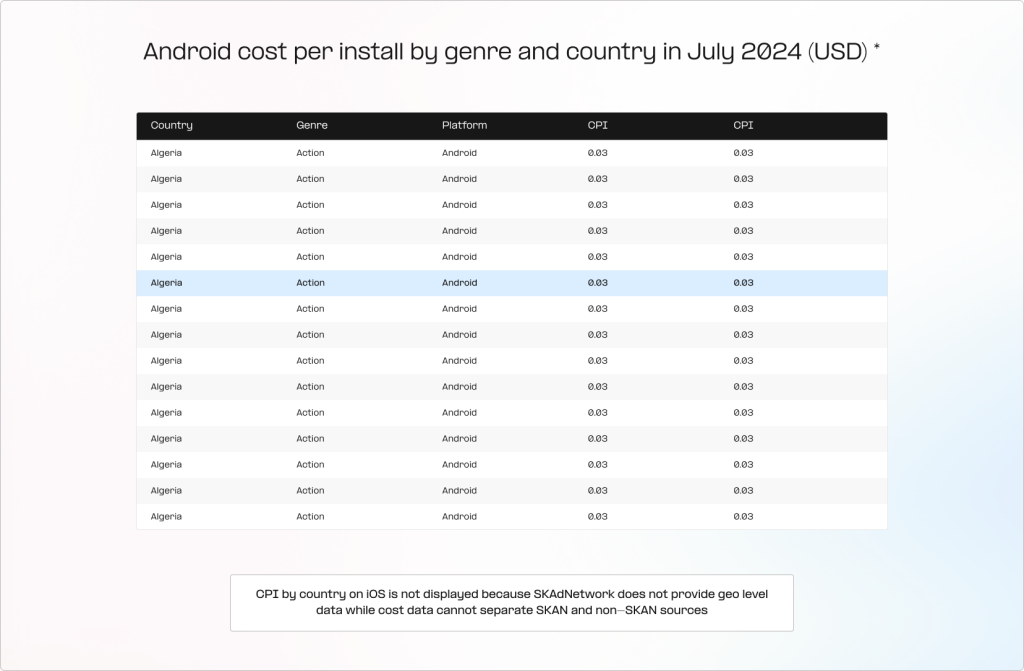1024x671 pixels.
Task: Click the first CPI column header
Action: tap(597, 126)
